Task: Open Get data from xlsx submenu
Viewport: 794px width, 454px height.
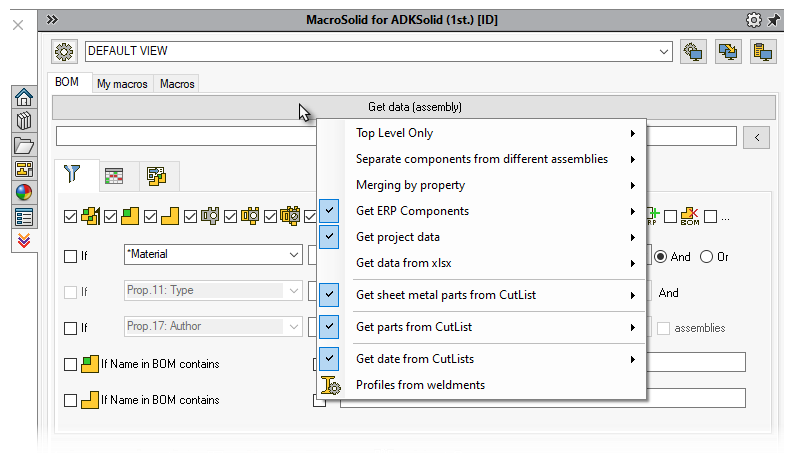Action: [x=482, y=263]
